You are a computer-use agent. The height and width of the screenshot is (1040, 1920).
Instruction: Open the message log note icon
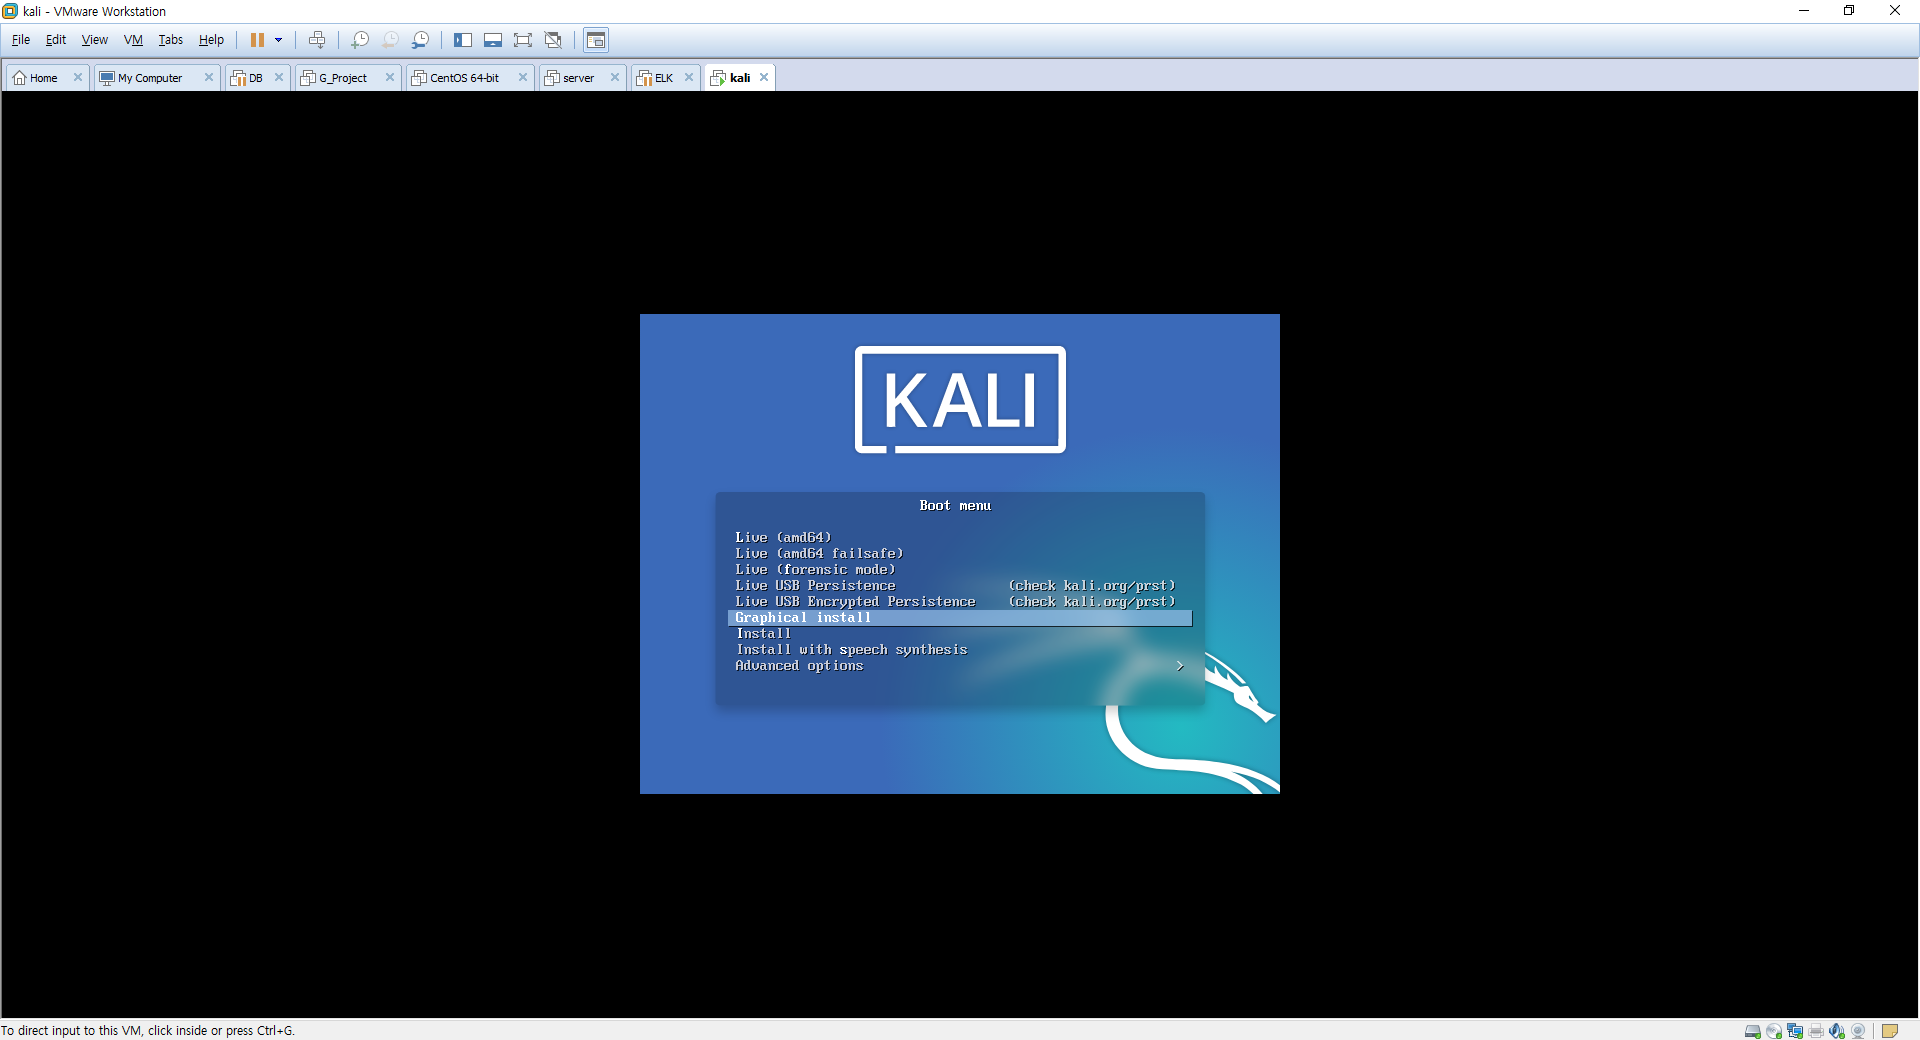[x=1889, y=1031]
